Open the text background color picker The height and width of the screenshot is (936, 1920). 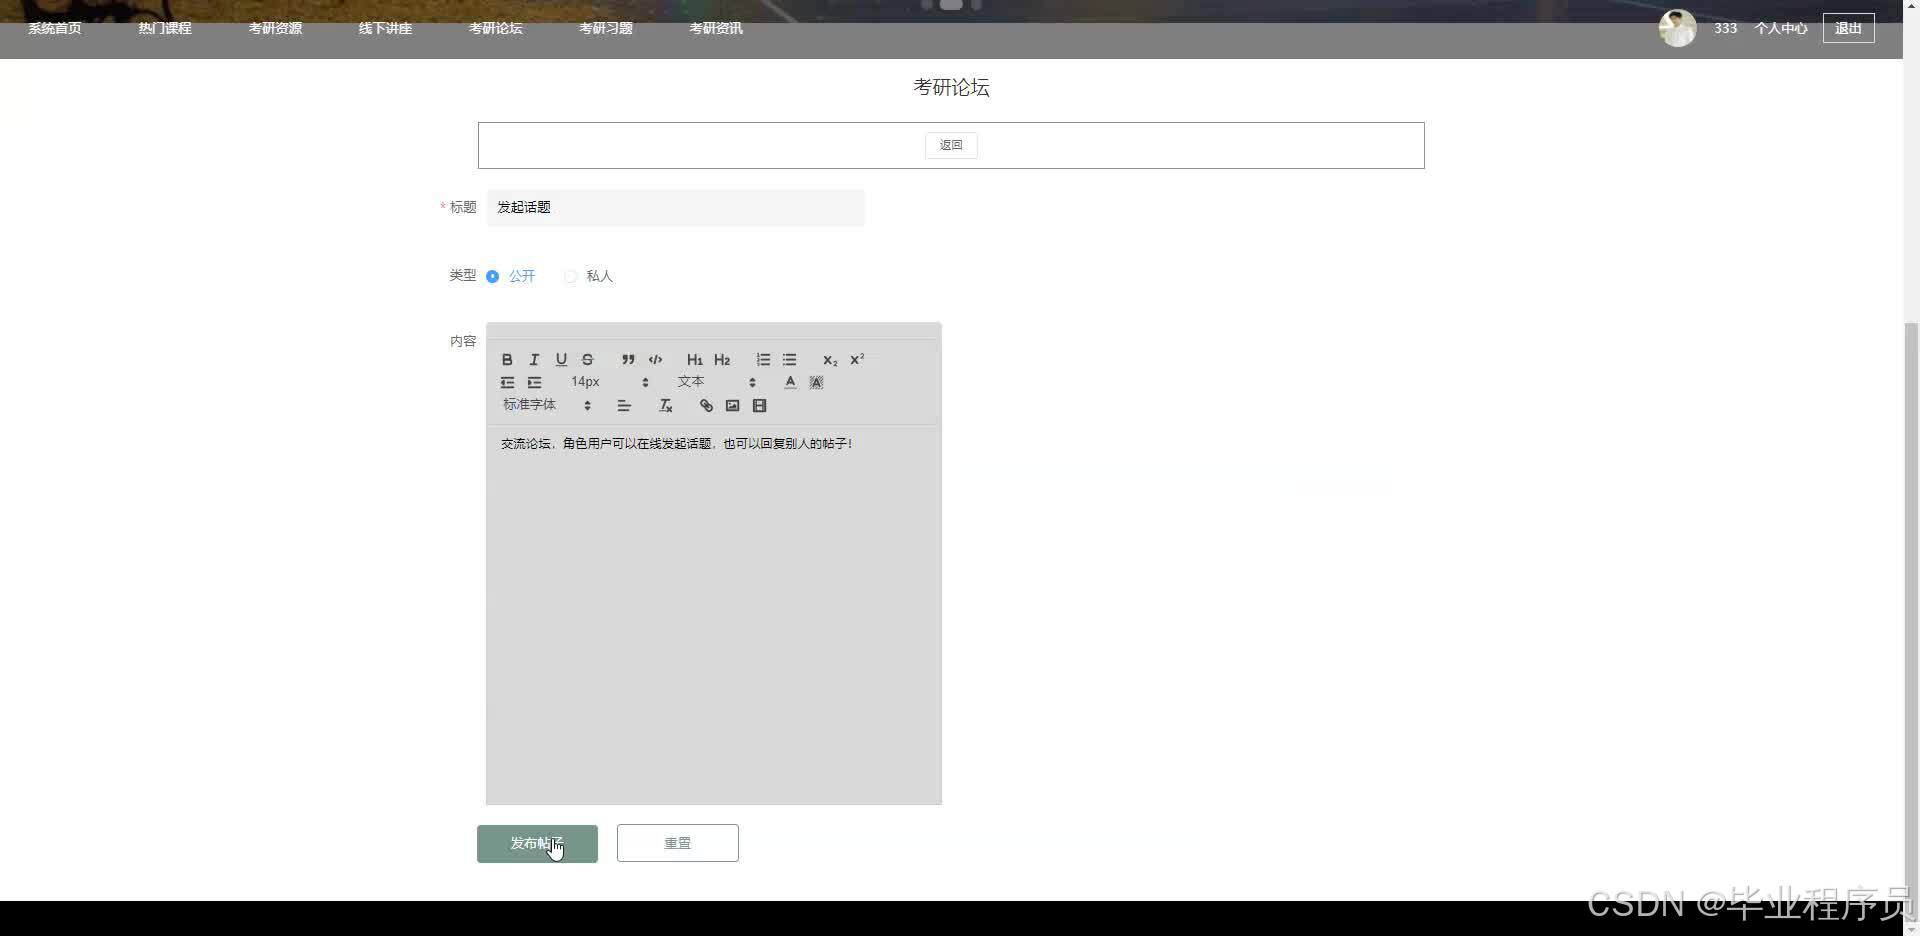point(816,382)
